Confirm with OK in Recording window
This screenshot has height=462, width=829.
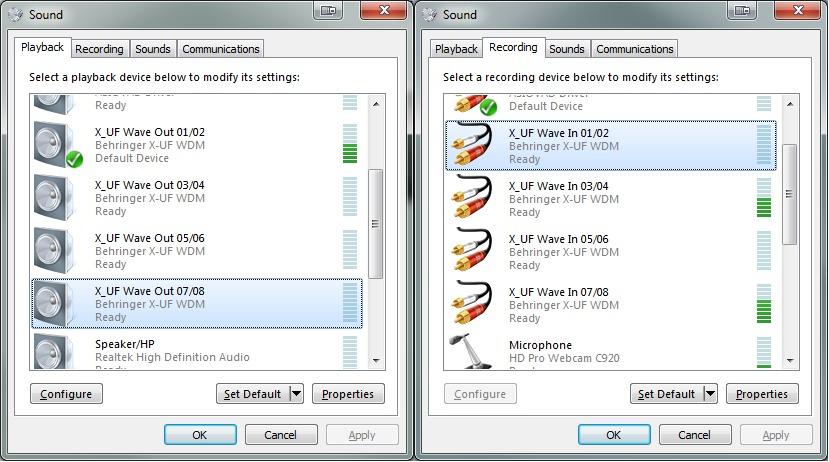coord(614,435)
